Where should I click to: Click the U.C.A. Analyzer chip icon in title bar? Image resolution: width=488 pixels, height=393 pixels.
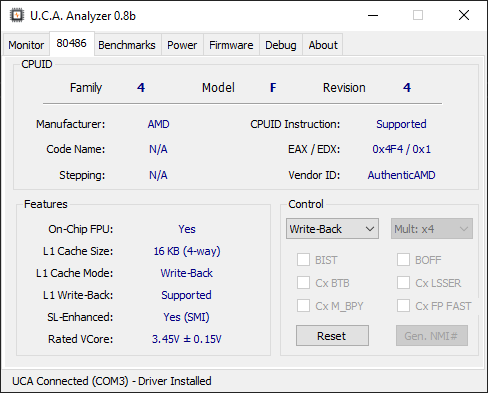[x=17, y=15]
